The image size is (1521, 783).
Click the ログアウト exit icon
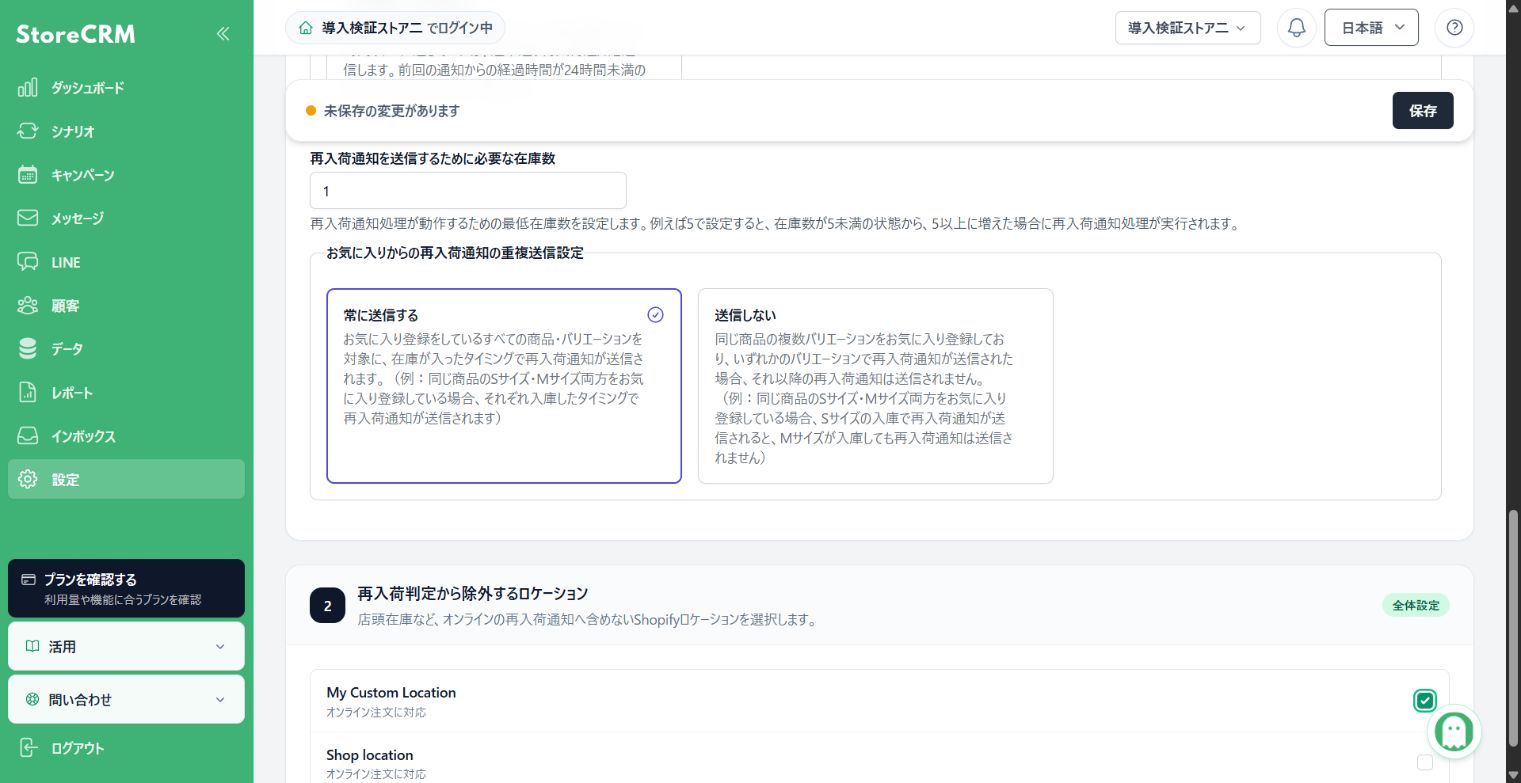click(28, 748)
